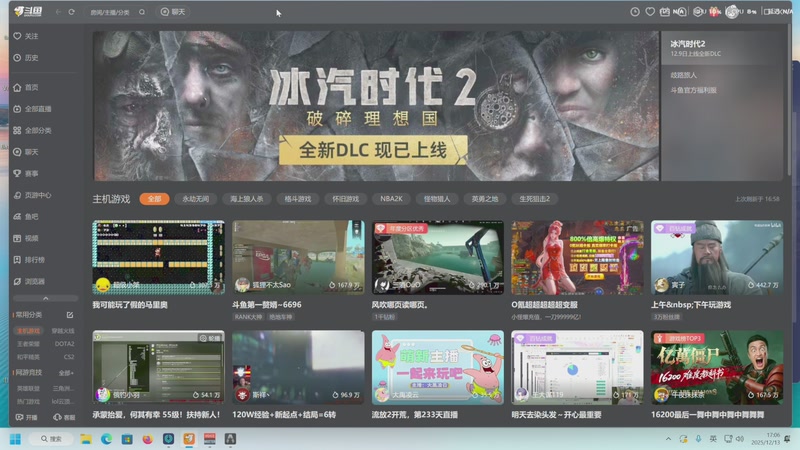Open 客服 customer service

pyautogui.click(x=64, y=417)
